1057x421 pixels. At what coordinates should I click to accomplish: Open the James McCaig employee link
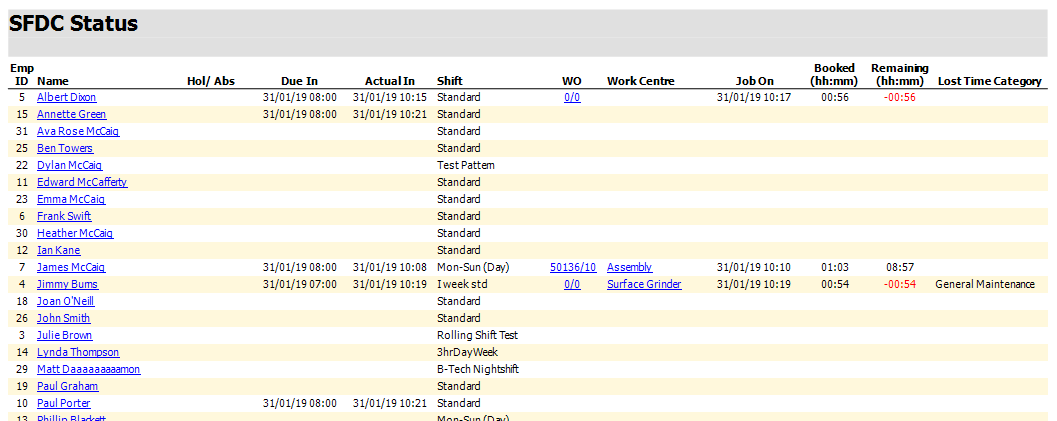(x=71, y=267)
